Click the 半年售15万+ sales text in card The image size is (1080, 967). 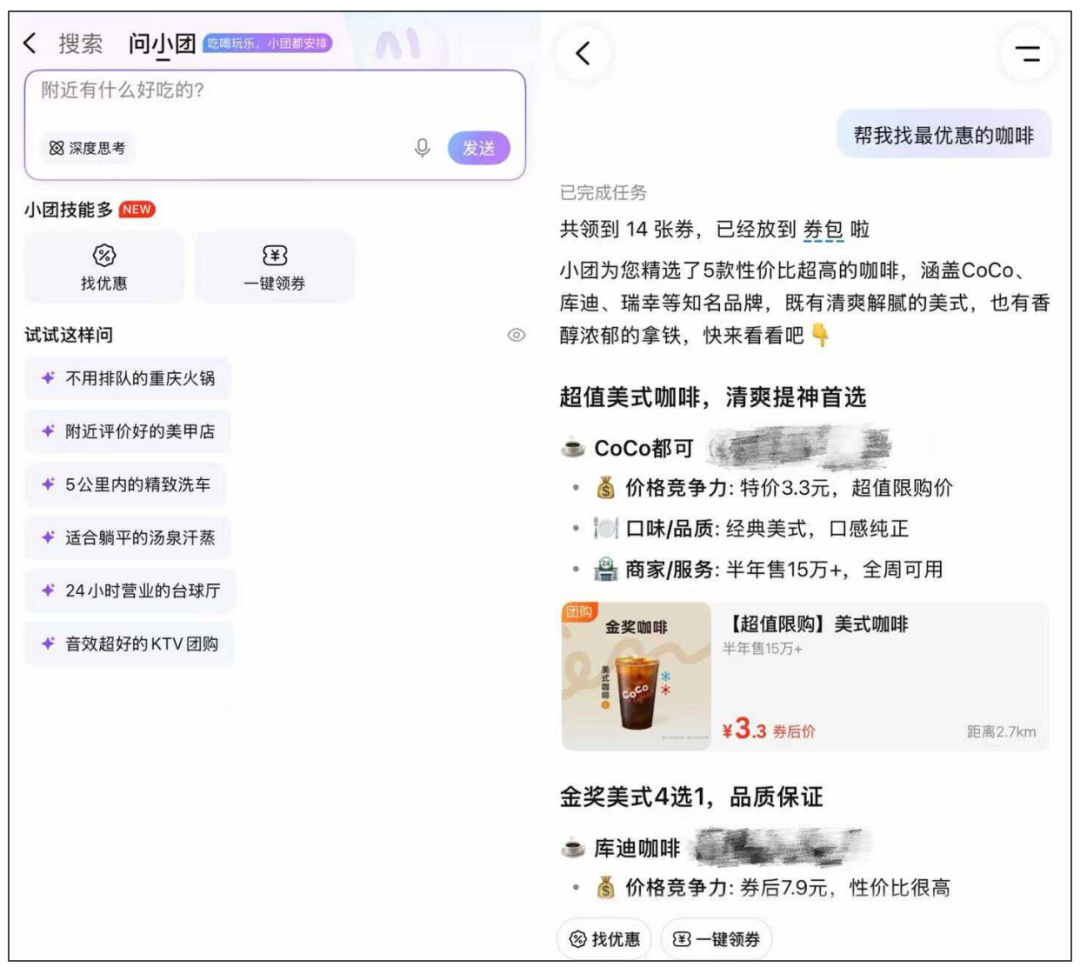pos(762,649)
